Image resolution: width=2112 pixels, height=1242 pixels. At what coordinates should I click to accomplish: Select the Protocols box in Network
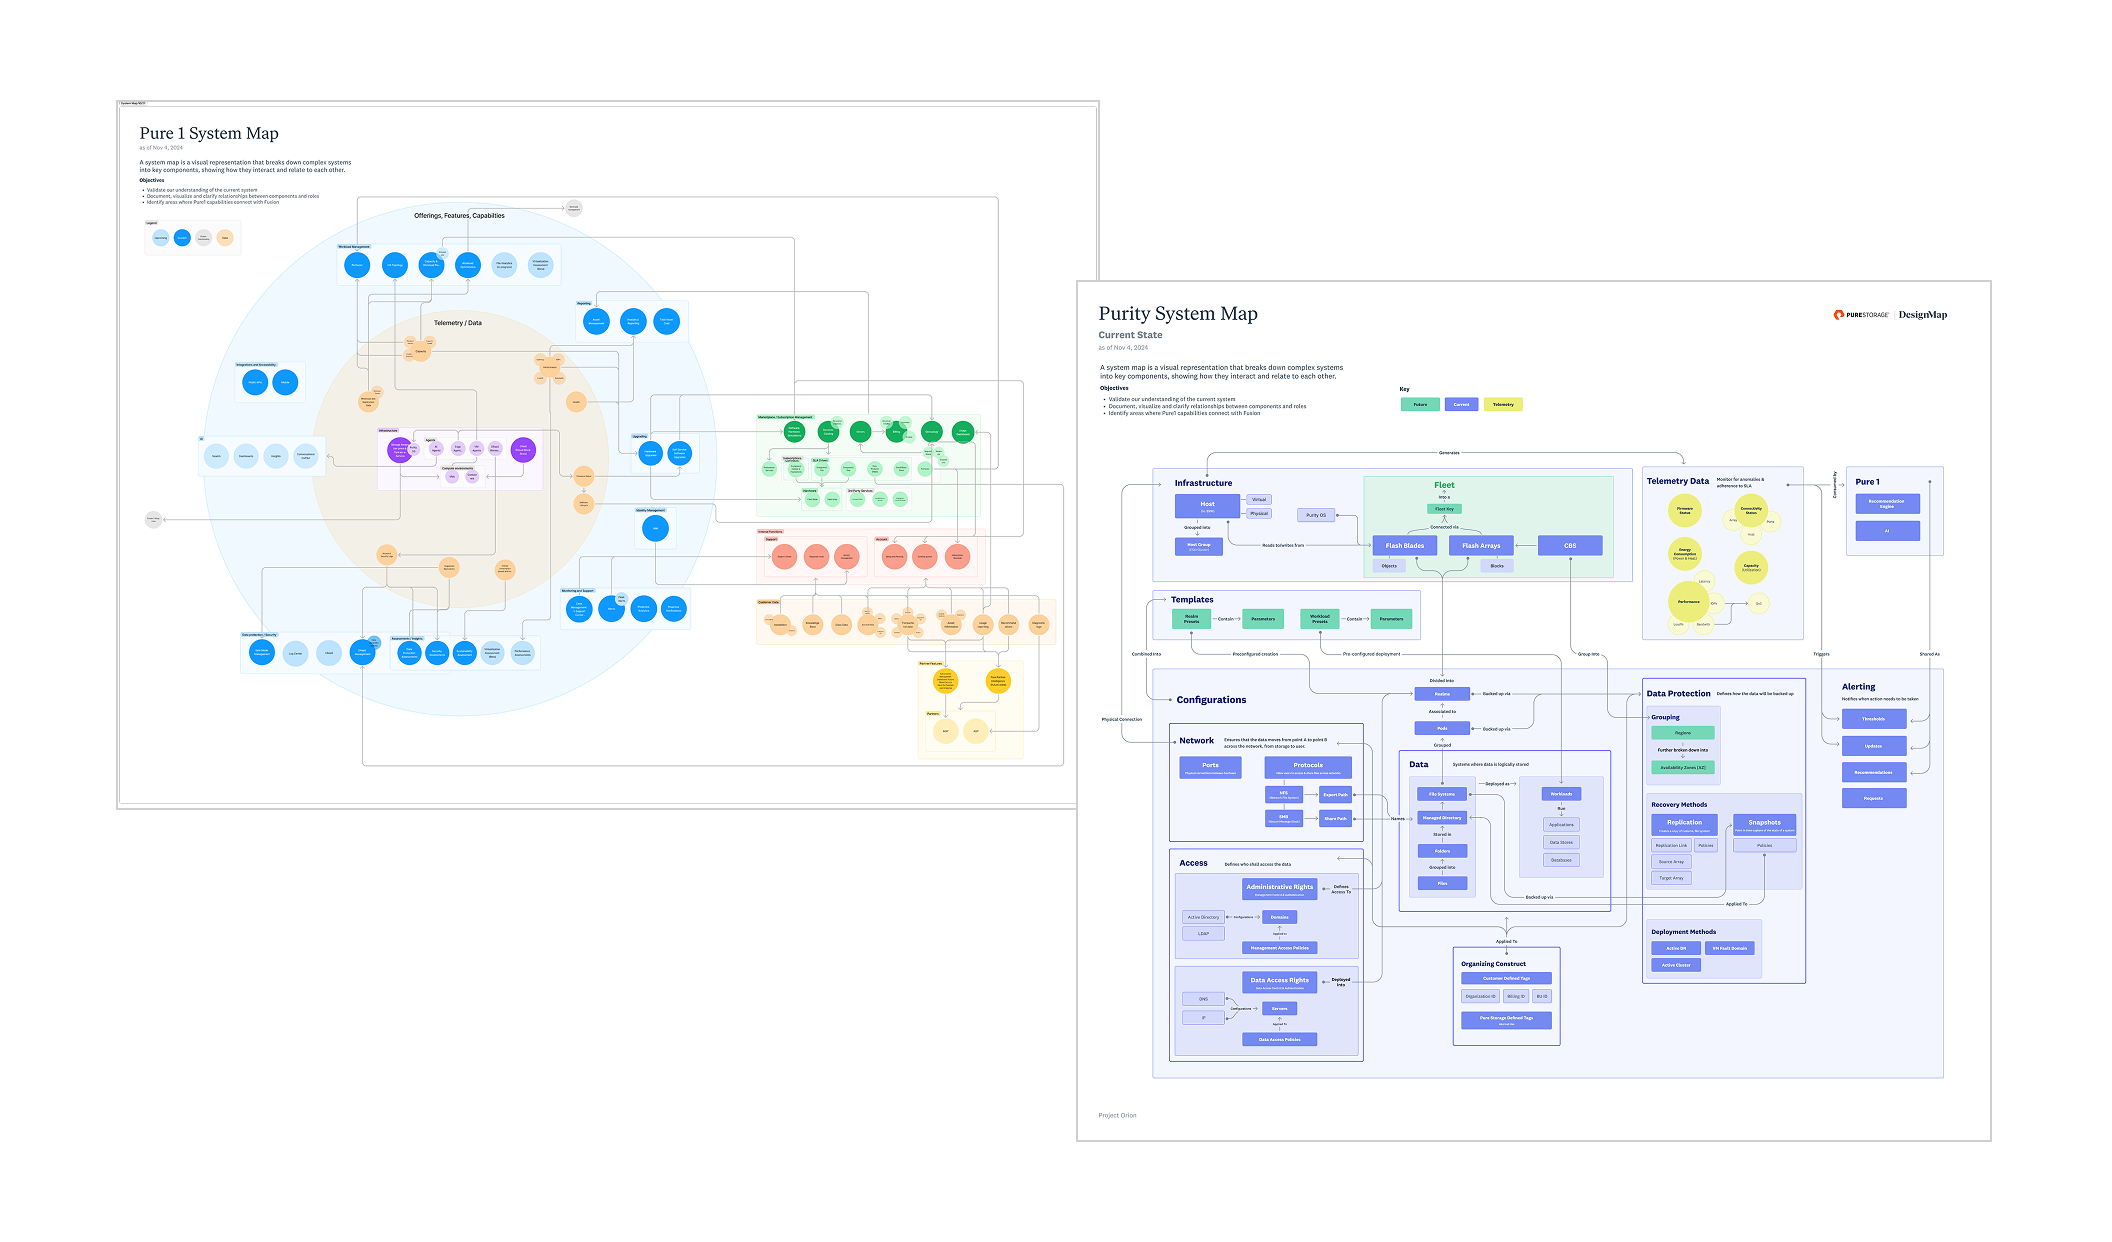[1307, 767]
